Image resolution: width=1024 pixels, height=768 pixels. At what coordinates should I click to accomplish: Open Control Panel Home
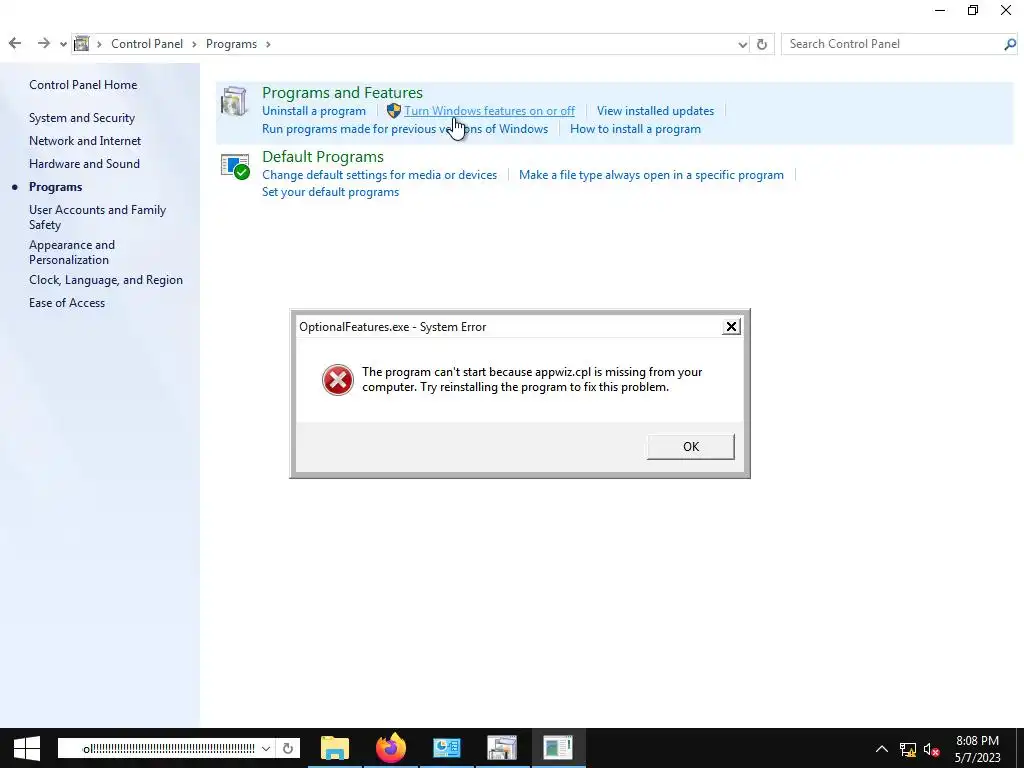pos(83,85)
